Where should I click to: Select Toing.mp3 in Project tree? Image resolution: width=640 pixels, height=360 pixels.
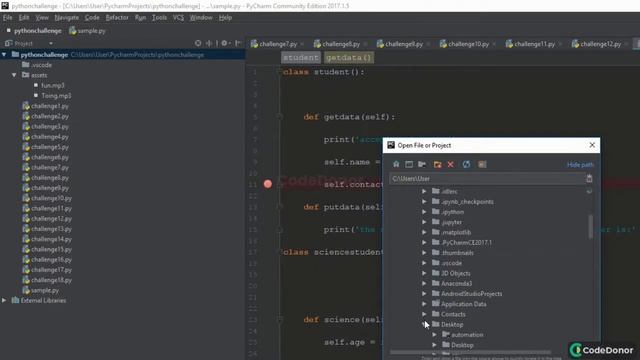click(56, 96)
